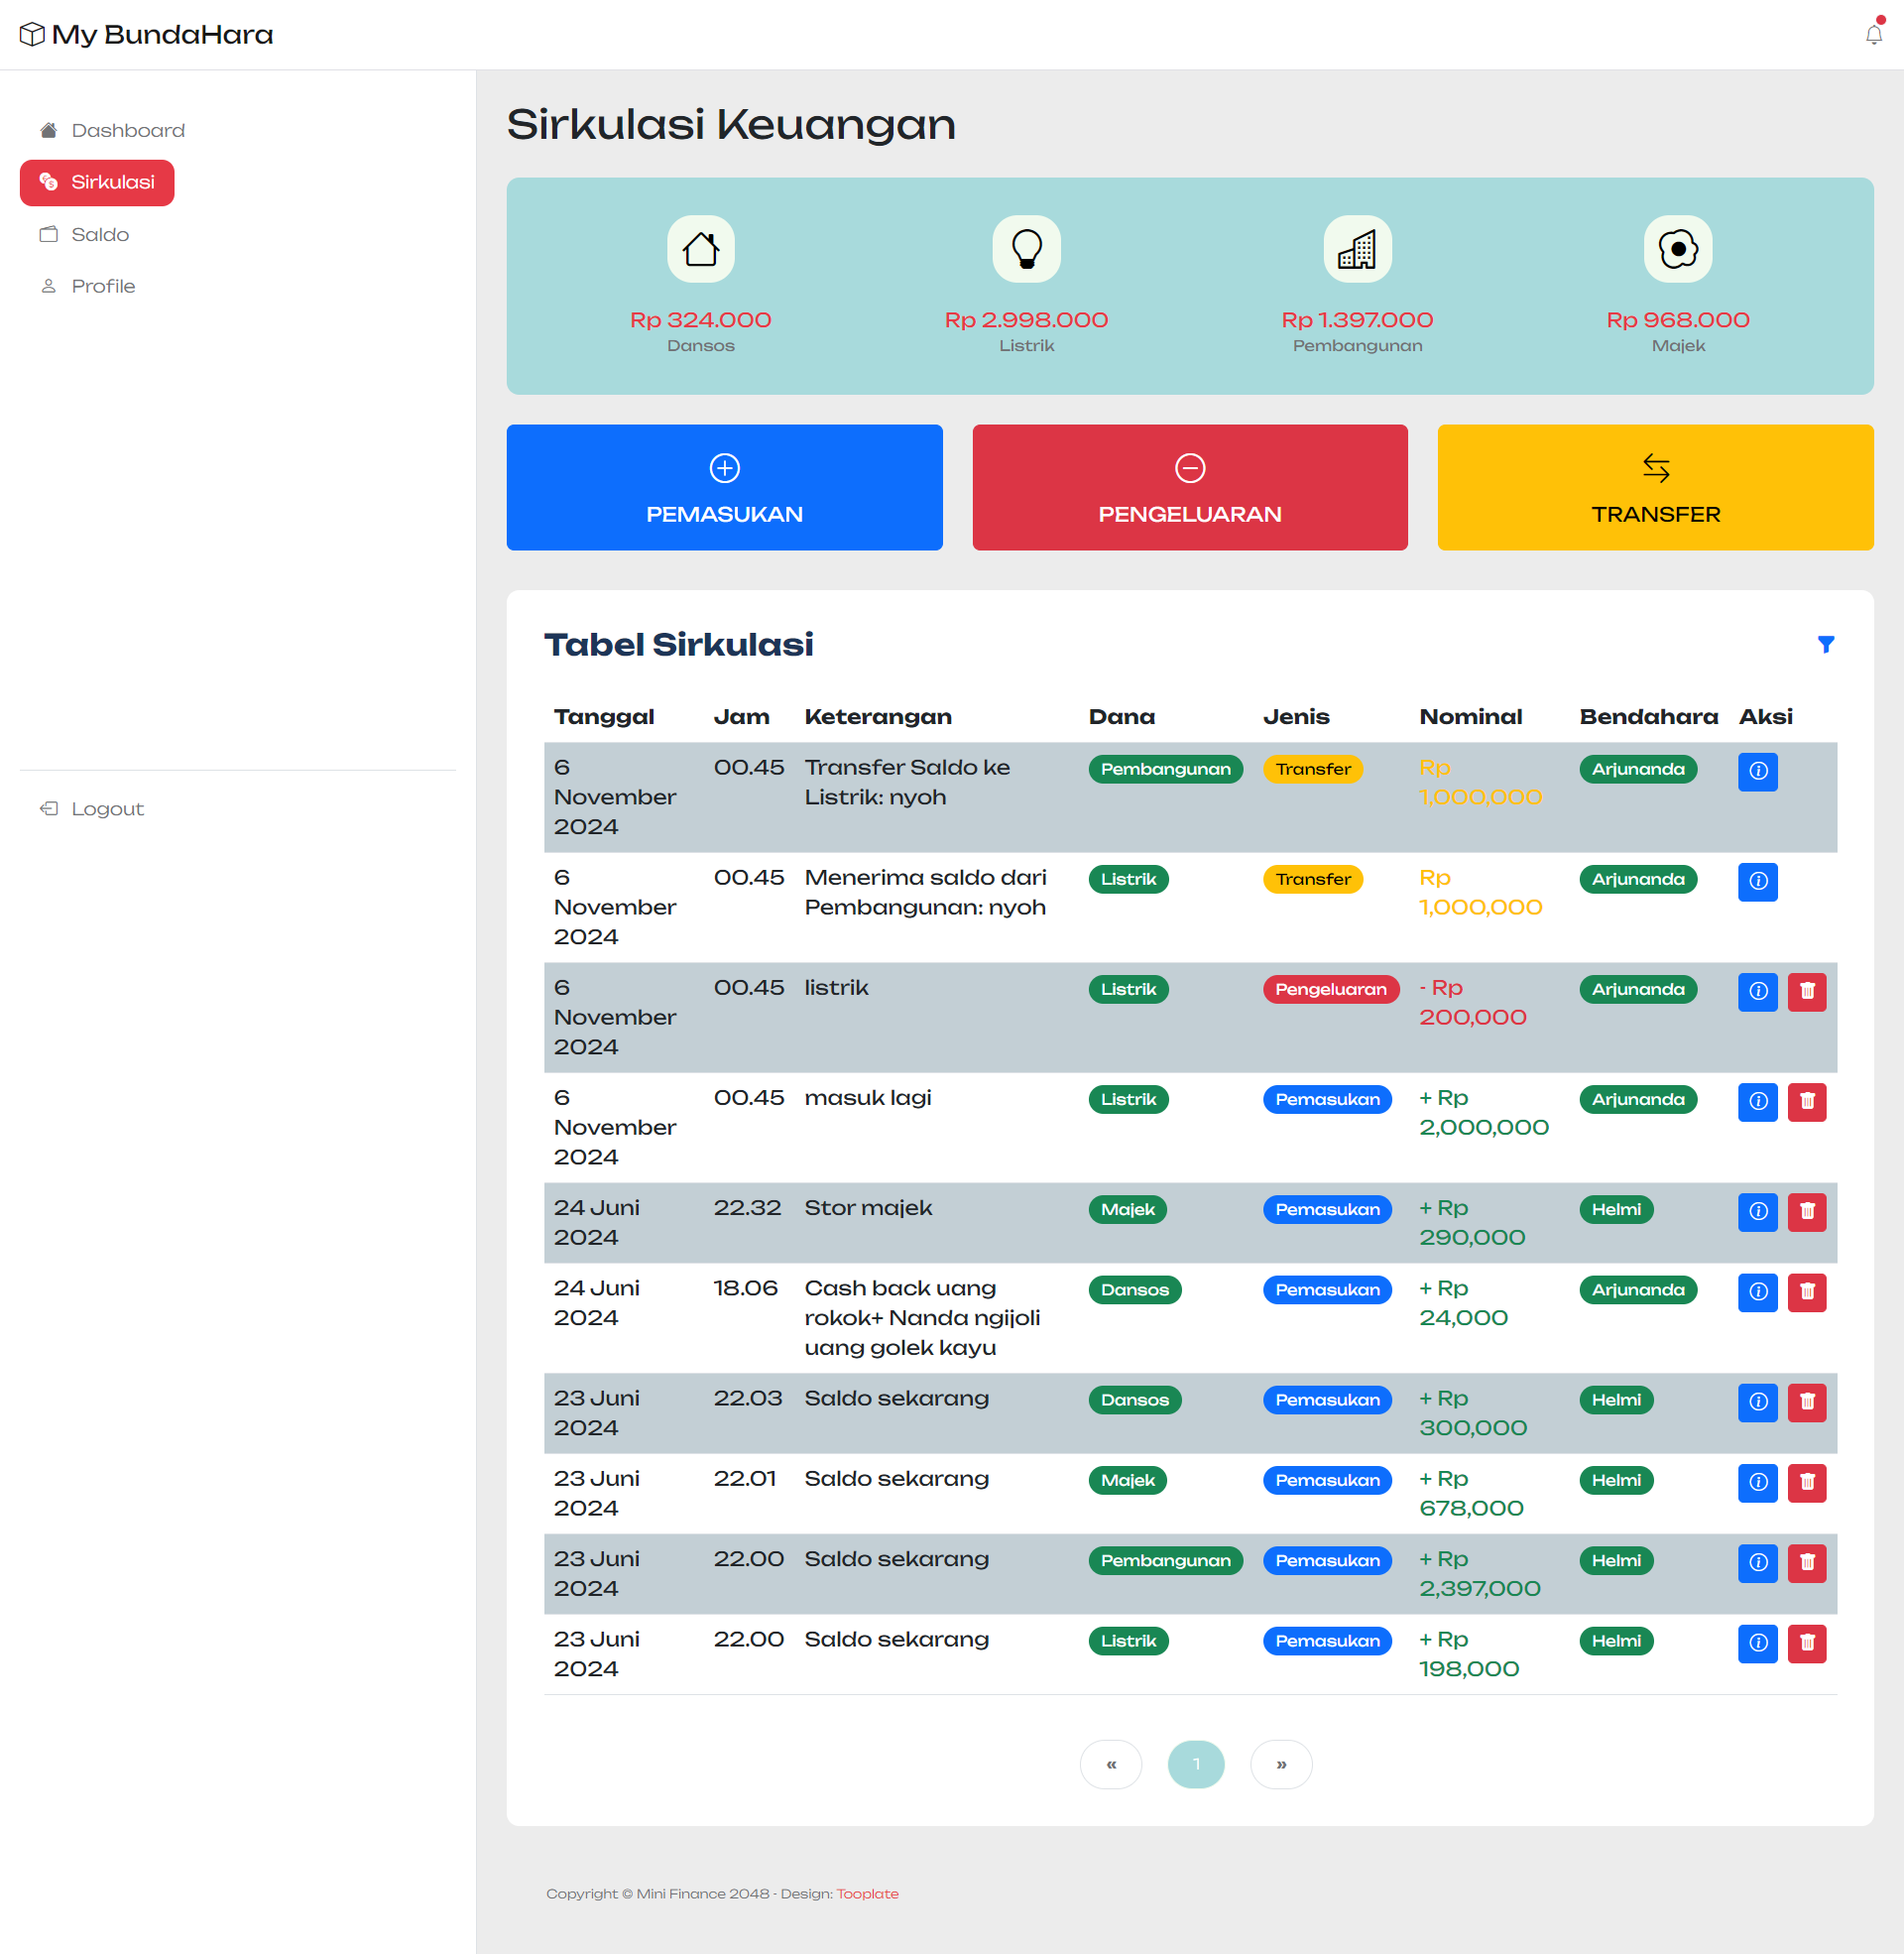Click the Listrik lightbulb icon

tap(1026, 249)
